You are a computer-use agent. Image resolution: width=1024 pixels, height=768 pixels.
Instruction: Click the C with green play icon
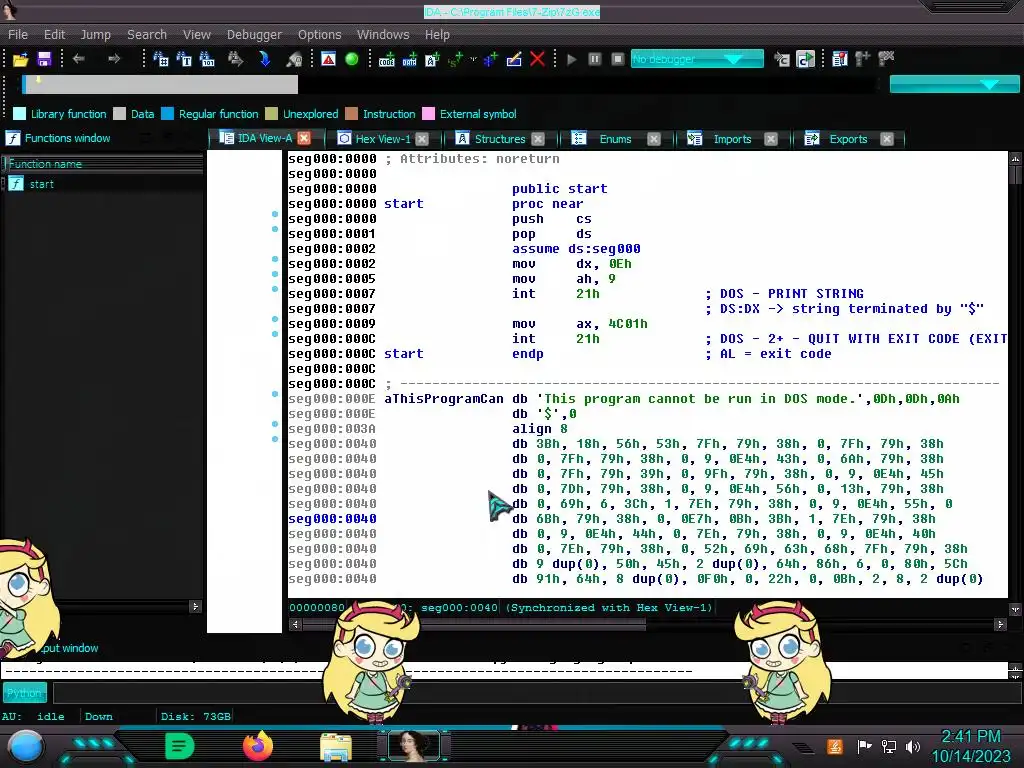pyautogui.click(x=805, y=59)
